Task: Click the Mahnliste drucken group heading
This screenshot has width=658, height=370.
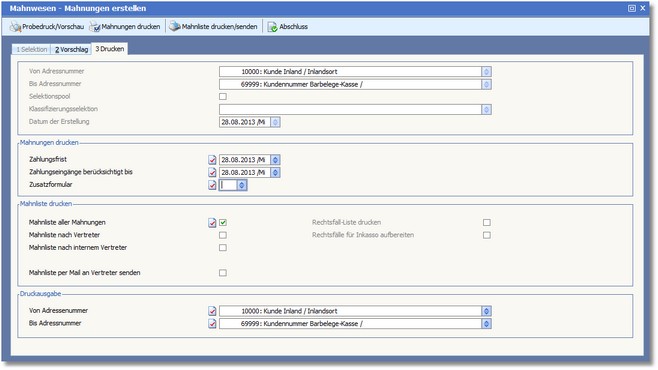Action: coord(46,204)
